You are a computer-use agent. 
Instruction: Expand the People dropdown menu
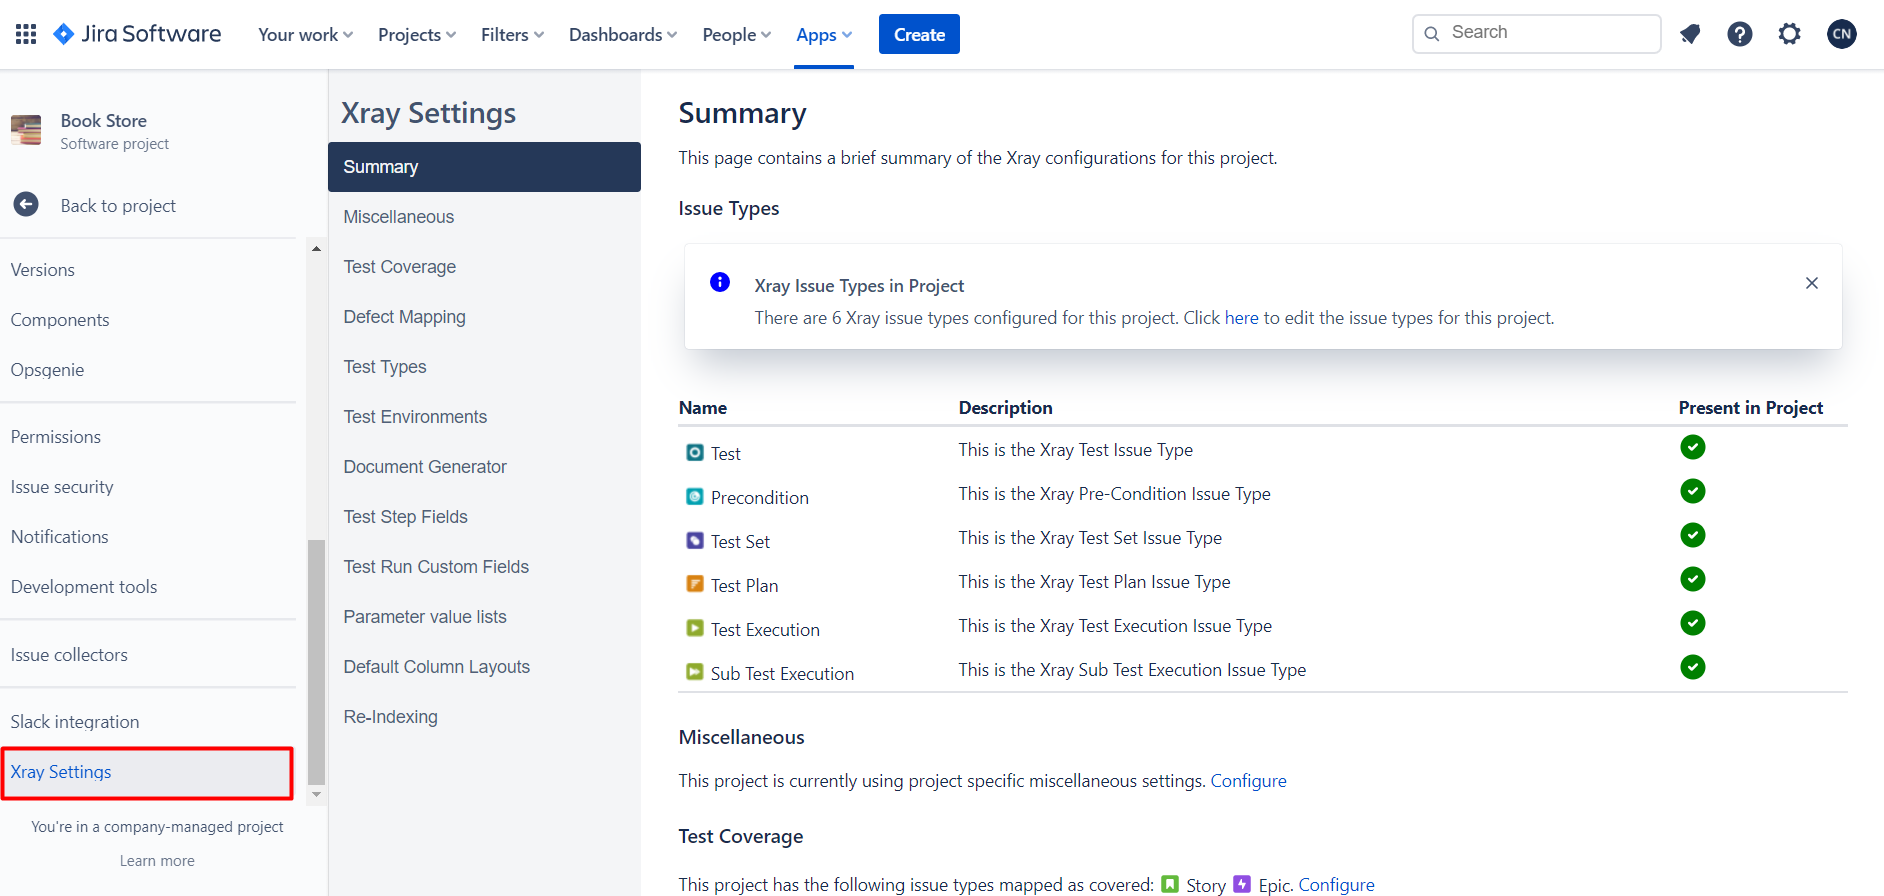click(737, 34)
